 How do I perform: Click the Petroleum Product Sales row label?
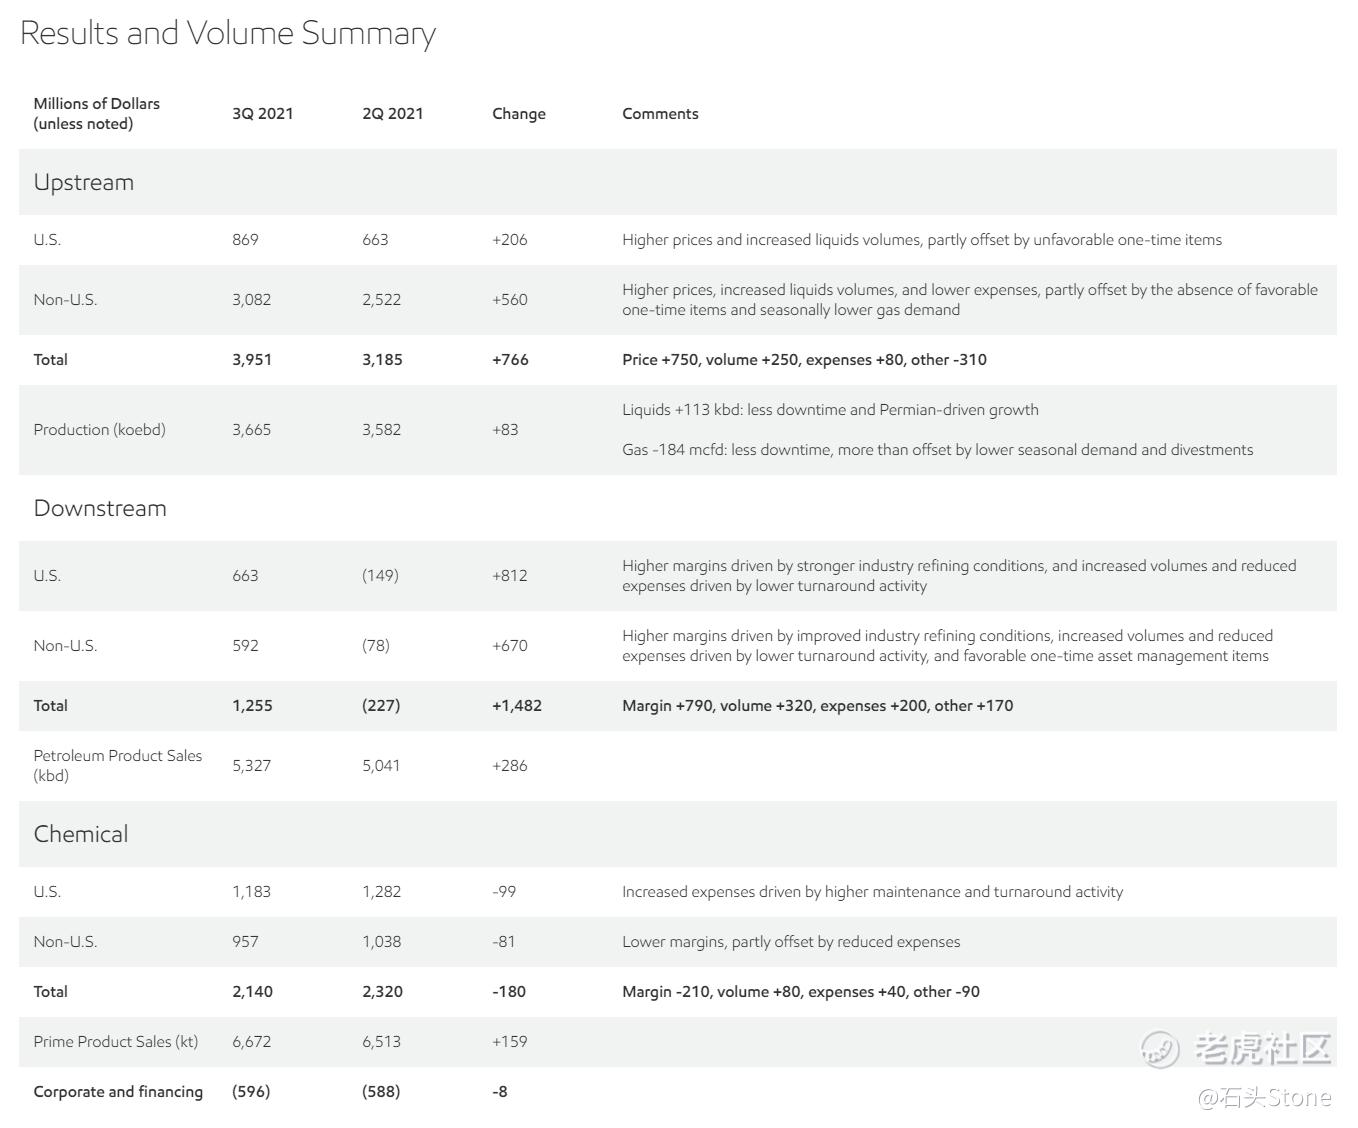117,765
